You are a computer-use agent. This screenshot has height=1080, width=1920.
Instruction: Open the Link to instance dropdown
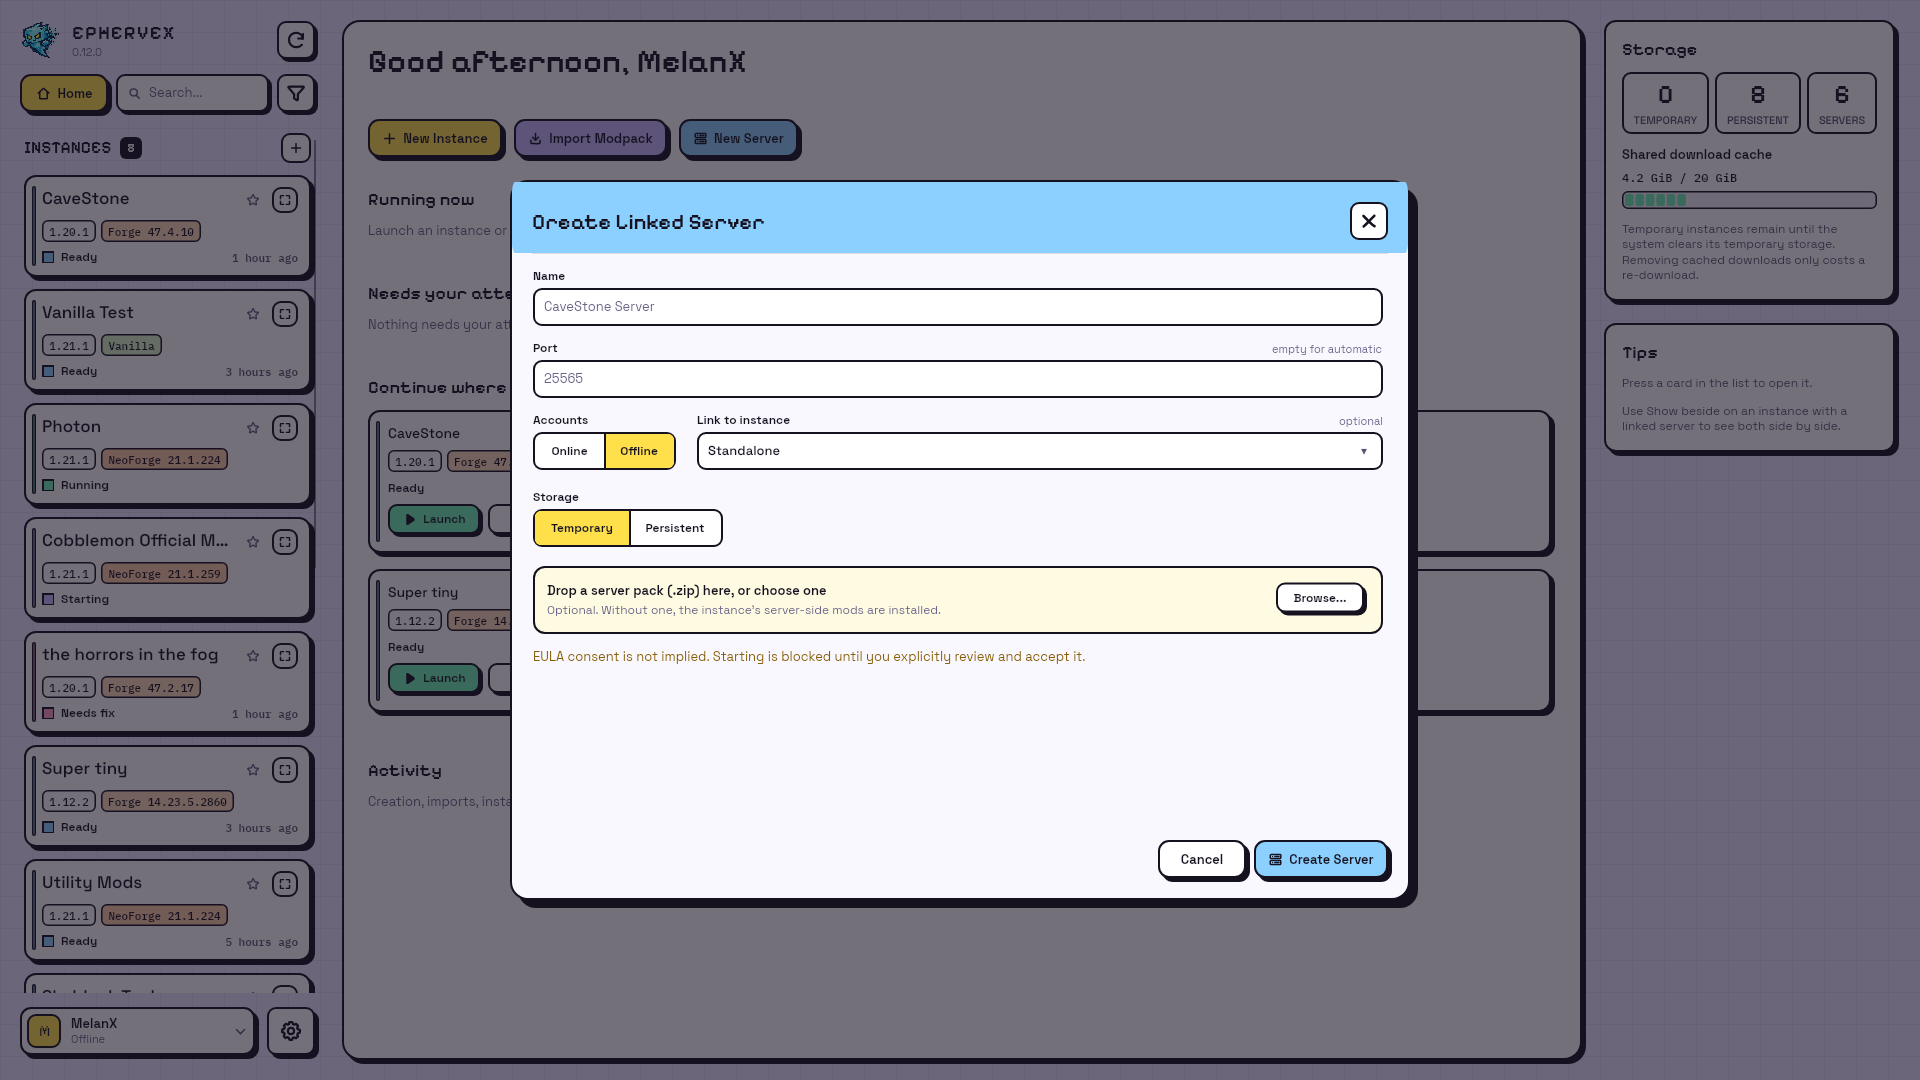(1040, 451)
